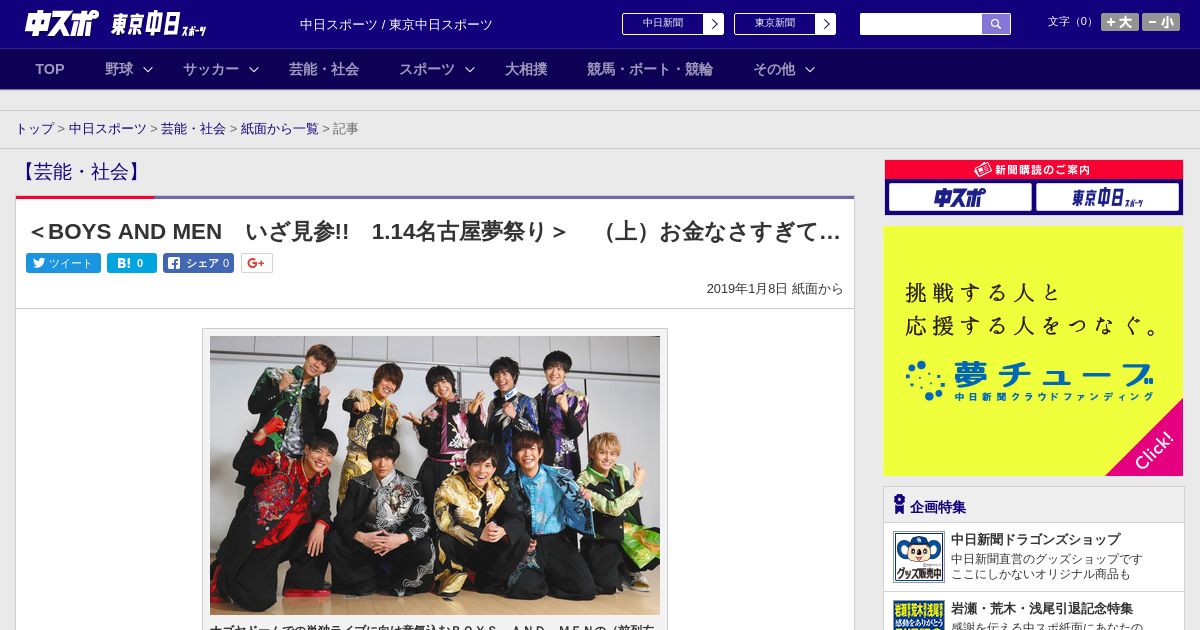Click the arrow next to 東京新聞
Screen dimensions: 1200x630
pyautogui.click(x=826, y=24)
